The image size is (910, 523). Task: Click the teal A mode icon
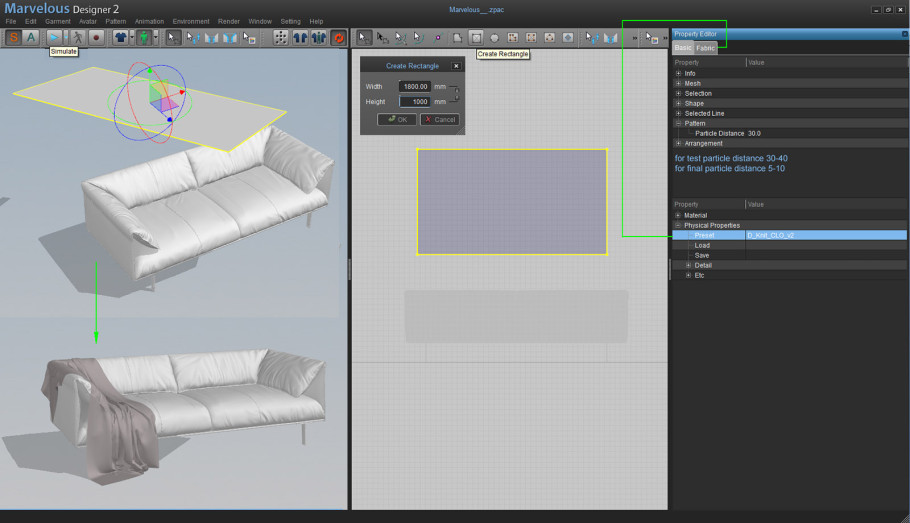click(x=31, y=38)
